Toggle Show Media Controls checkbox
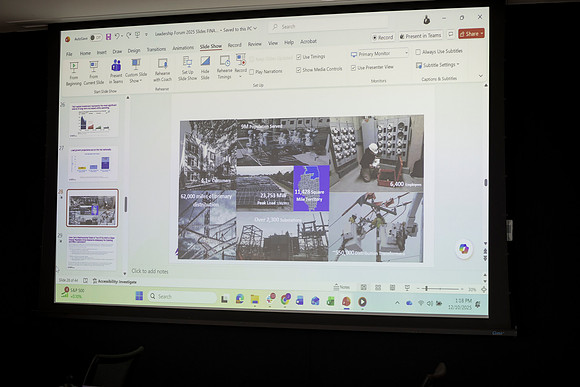This screenshot has width=580, height=387. click(x=299, y=70)
